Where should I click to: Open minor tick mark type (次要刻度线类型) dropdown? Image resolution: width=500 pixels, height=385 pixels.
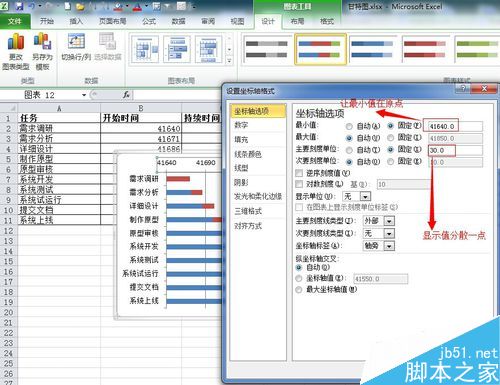[389, 233]
